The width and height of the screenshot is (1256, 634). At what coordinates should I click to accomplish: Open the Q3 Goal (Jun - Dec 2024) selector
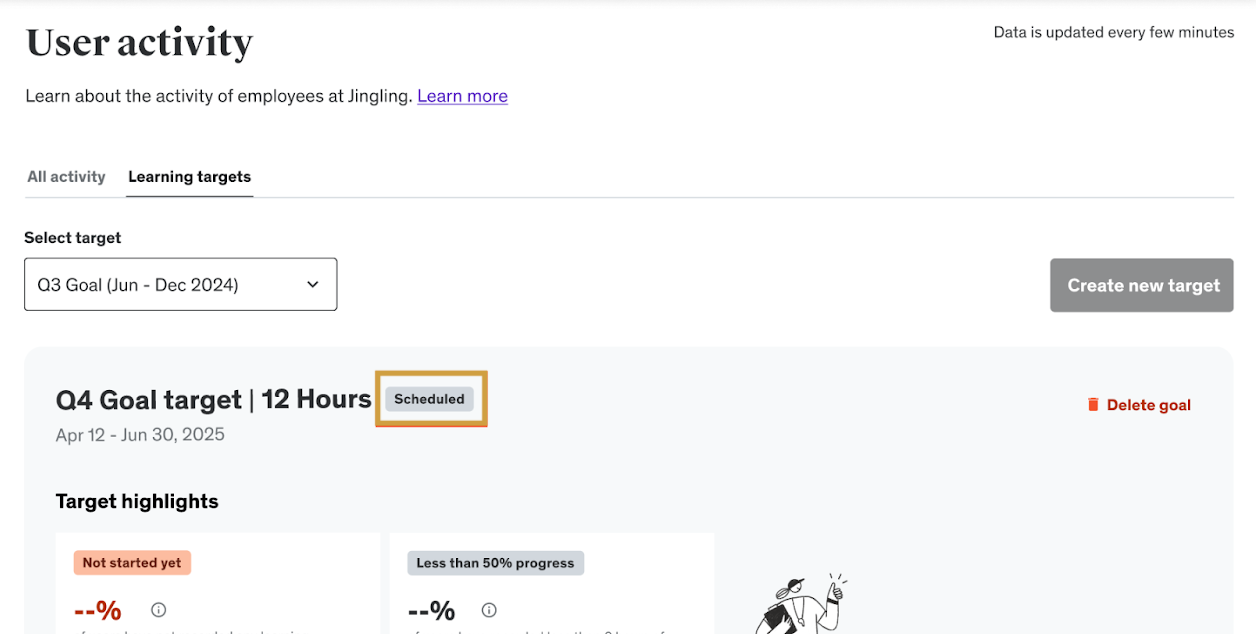[x=181, y=284]
